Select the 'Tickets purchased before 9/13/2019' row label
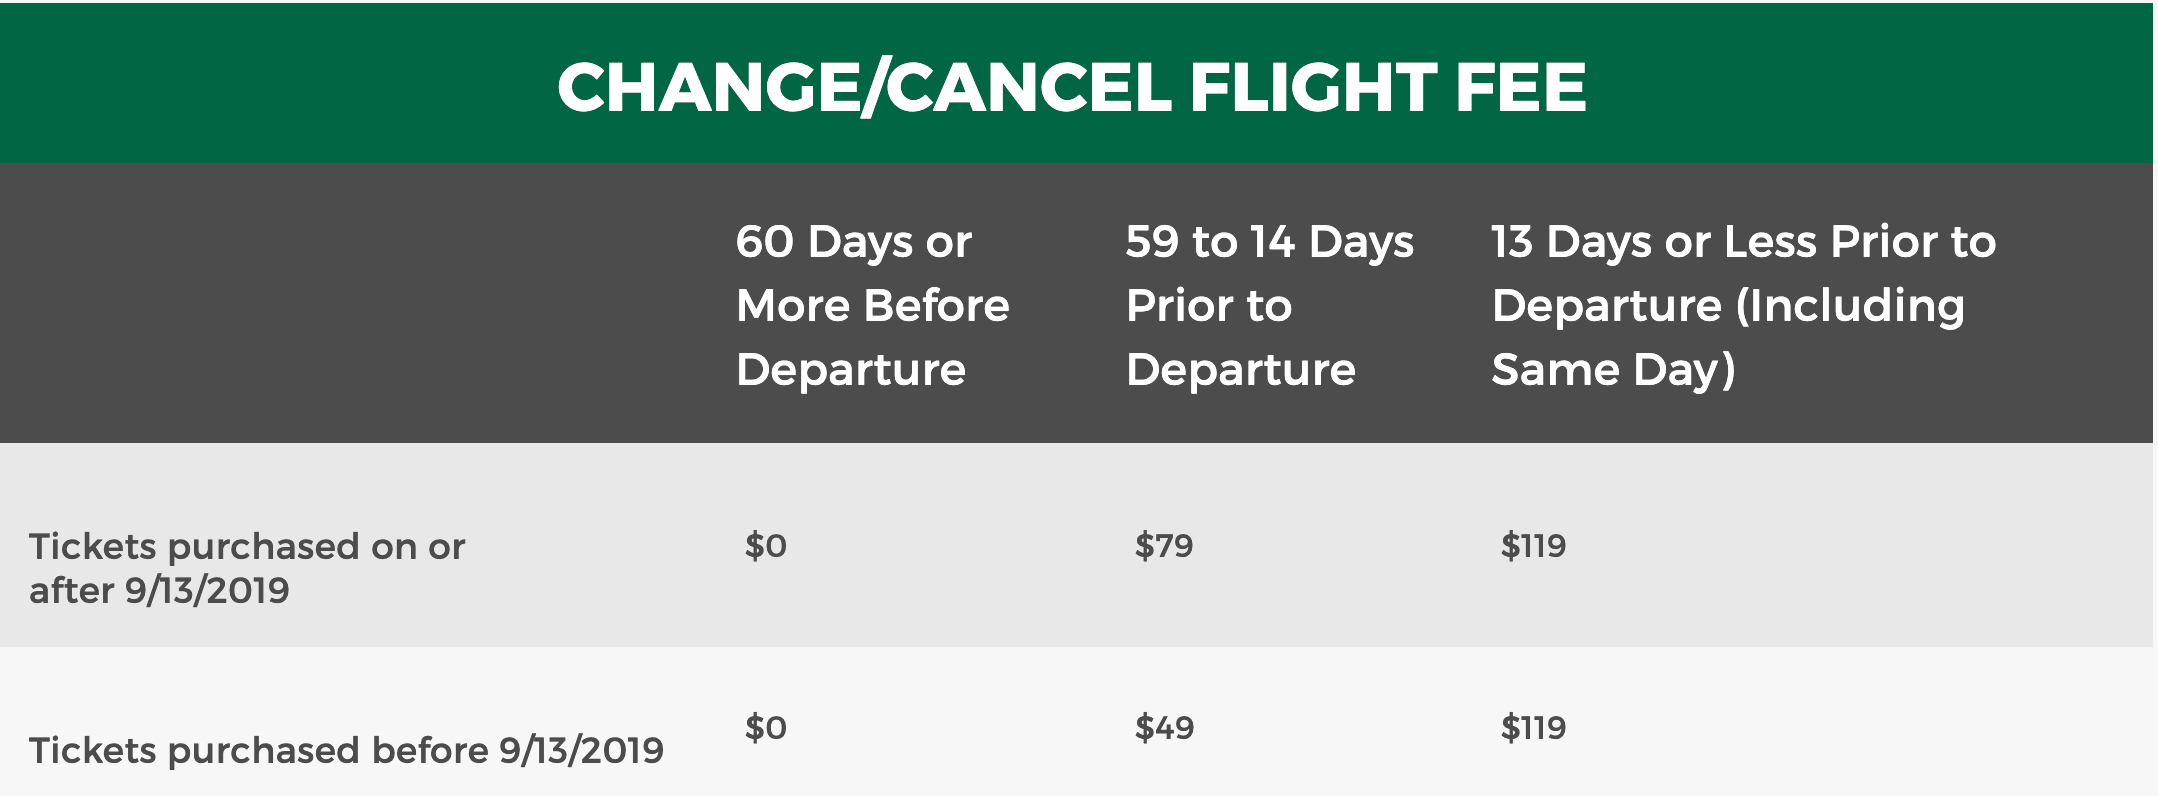The image size is (2158, 796). tap(346, 750)
